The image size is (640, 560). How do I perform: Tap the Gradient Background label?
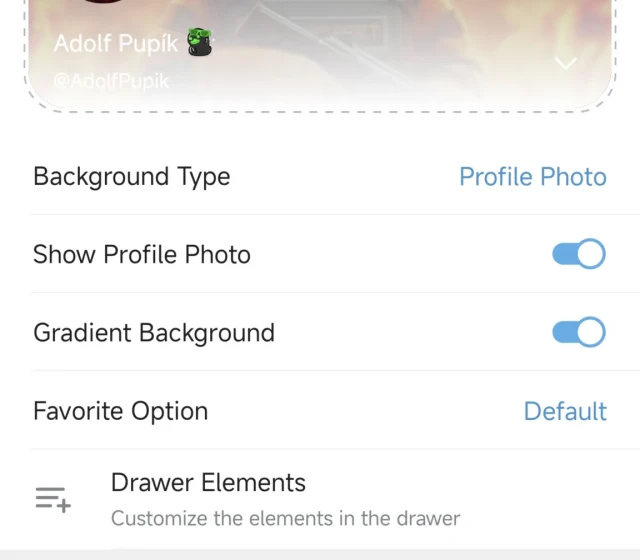154,333
